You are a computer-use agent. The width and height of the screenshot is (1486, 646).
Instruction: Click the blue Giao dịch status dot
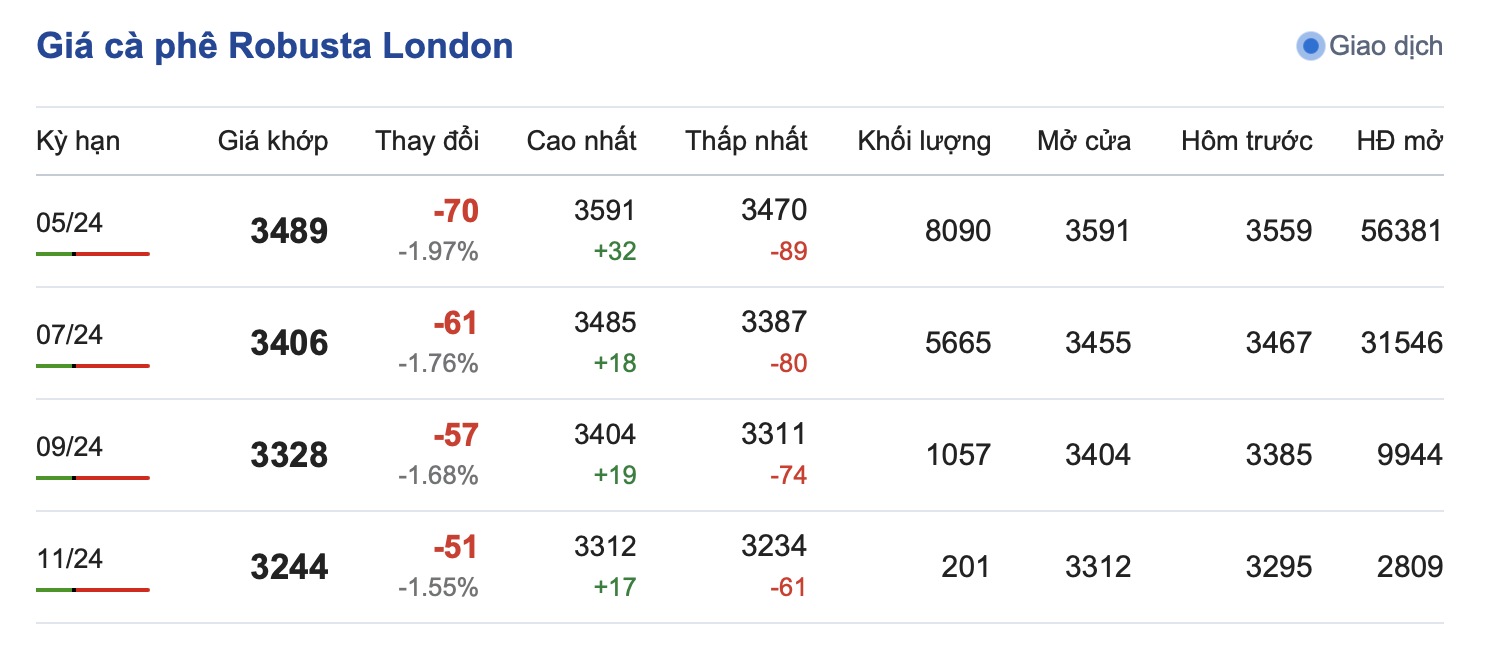point(1310,46)
